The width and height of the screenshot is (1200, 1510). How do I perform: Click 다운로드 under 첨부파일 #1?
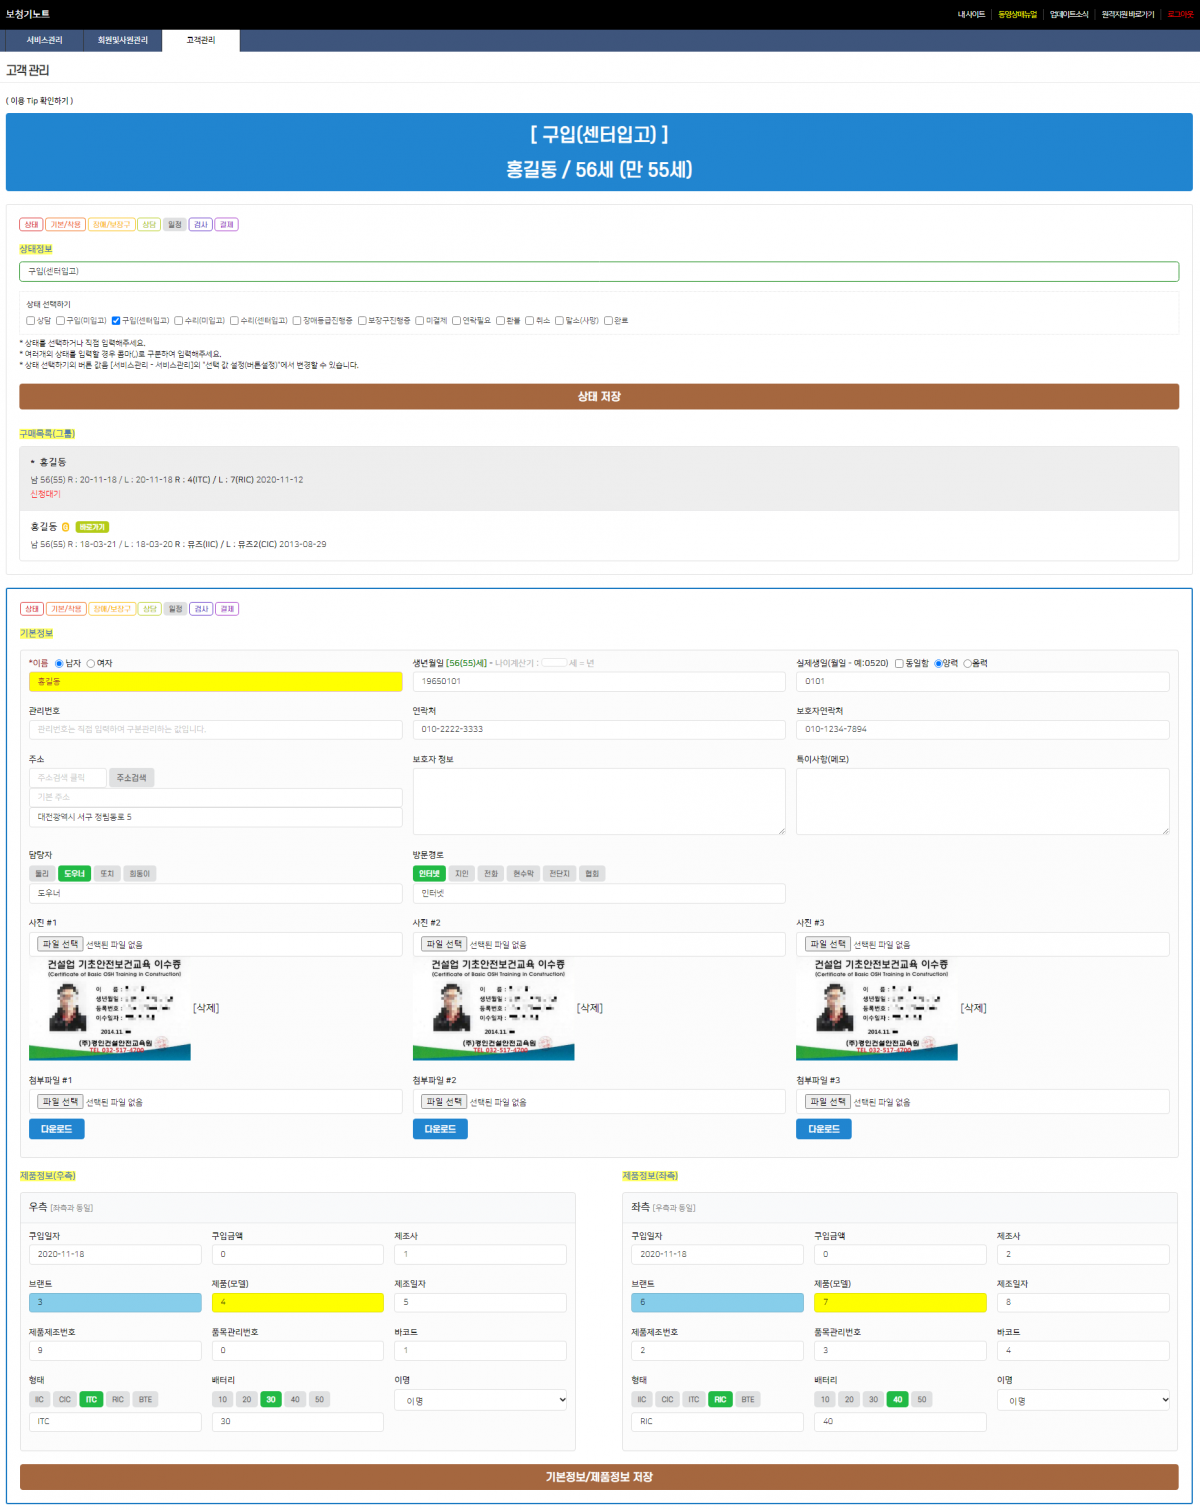click(x=56, y=1128)
